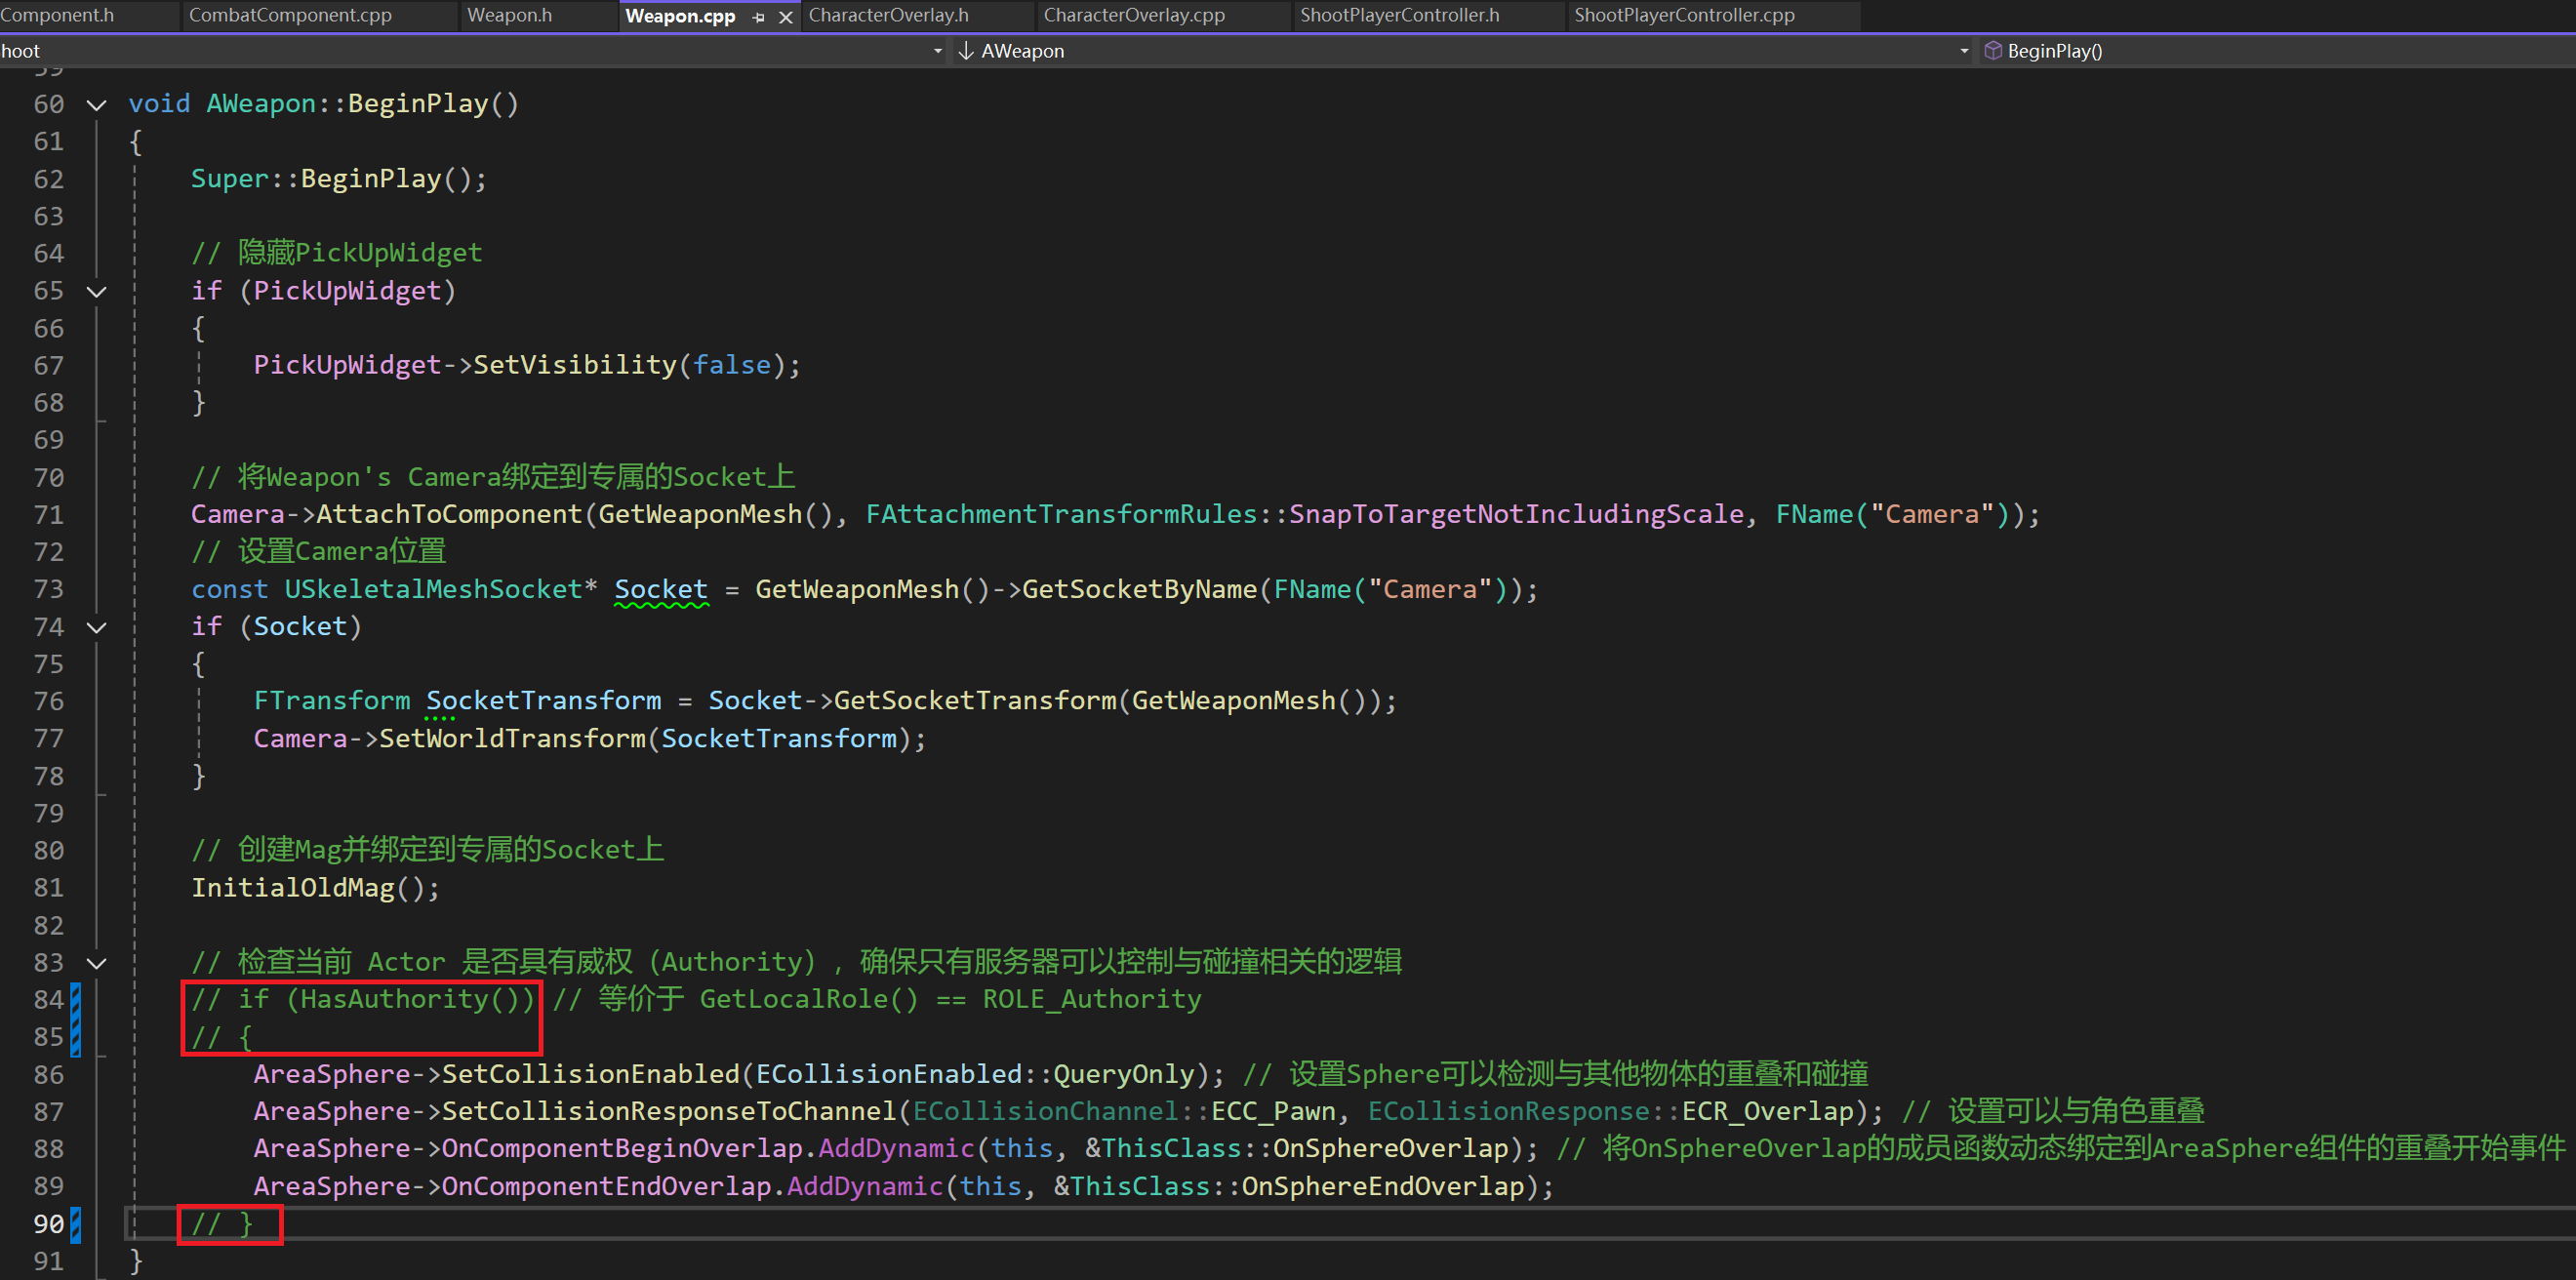Click the underlined Socket variable on line 73

tap(661, 589)
